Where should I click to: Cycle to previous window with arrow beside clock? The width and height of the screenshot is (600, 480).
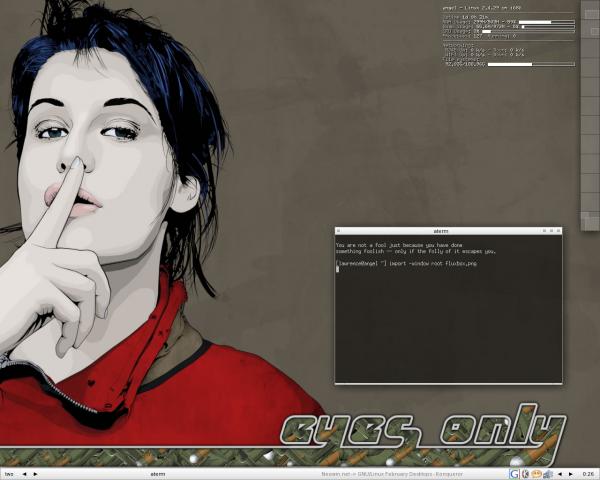[x=559, y=474]
